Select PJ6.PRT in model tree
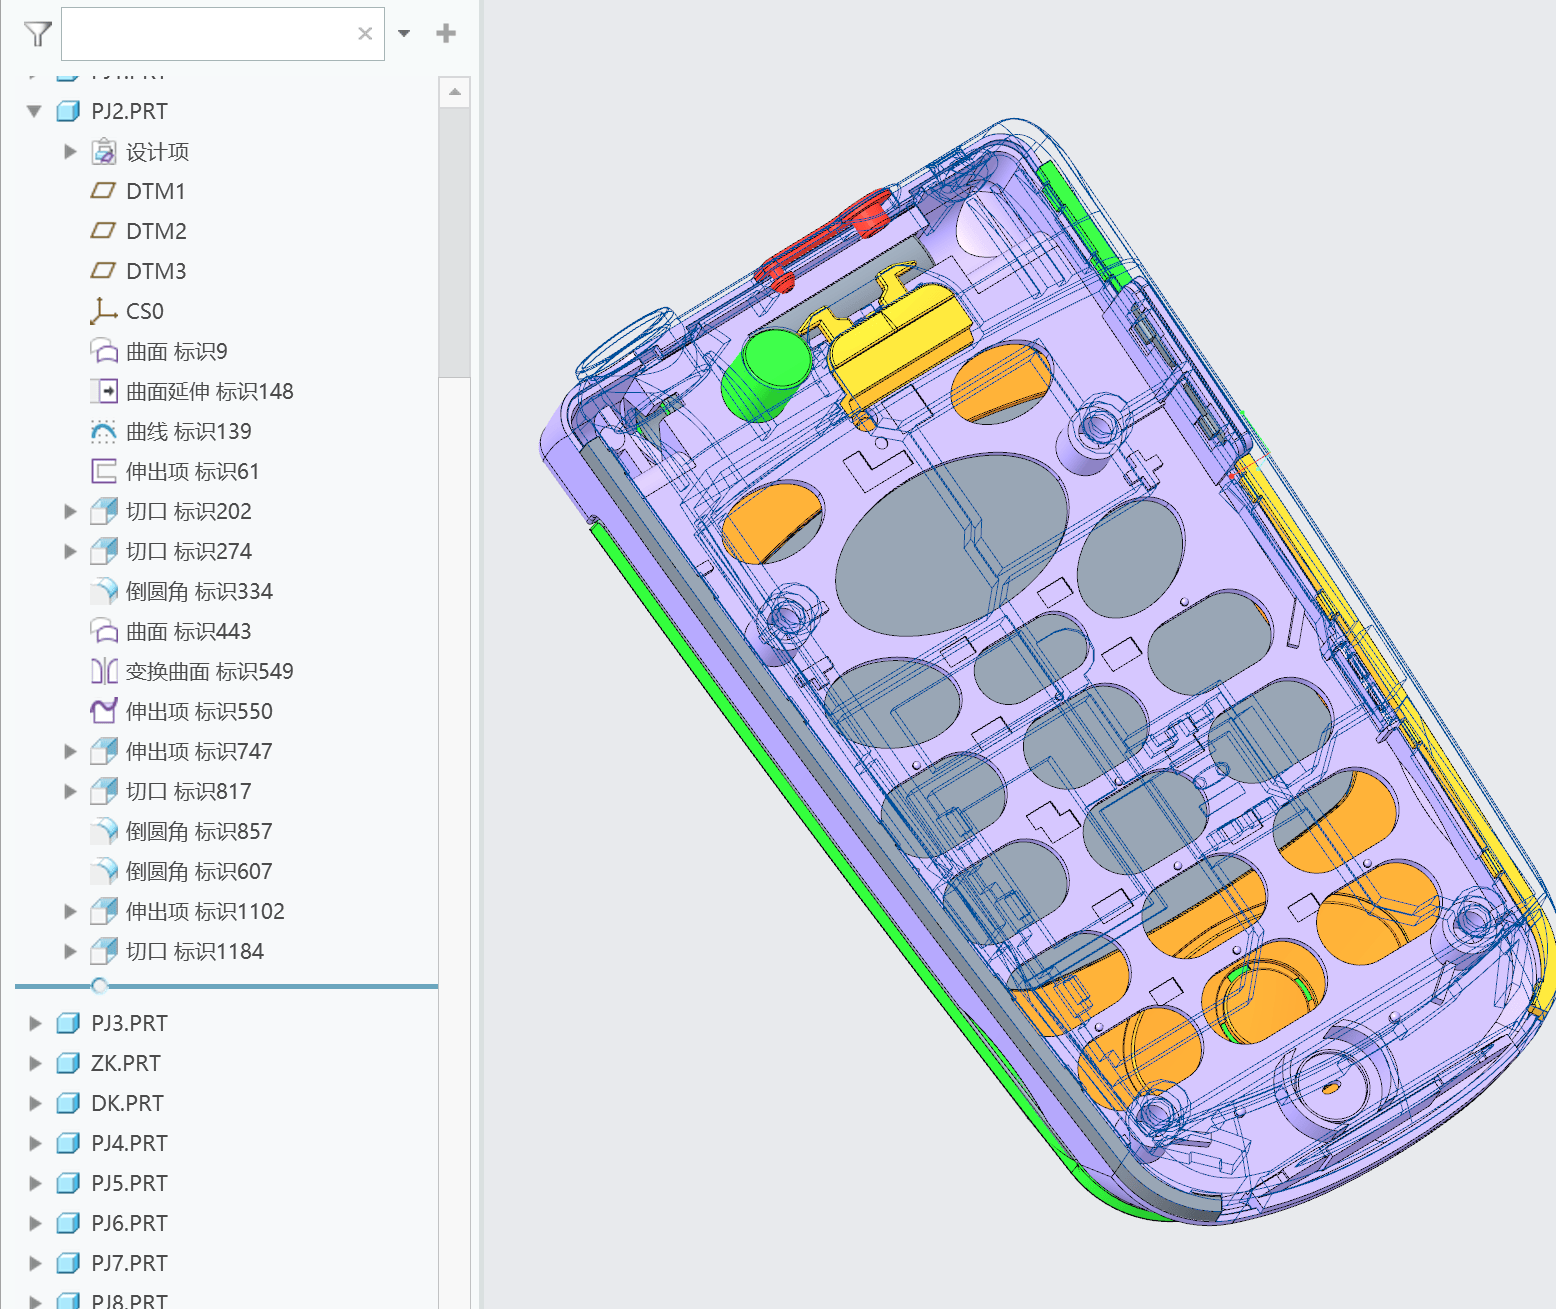 [x=129, y=1223]
